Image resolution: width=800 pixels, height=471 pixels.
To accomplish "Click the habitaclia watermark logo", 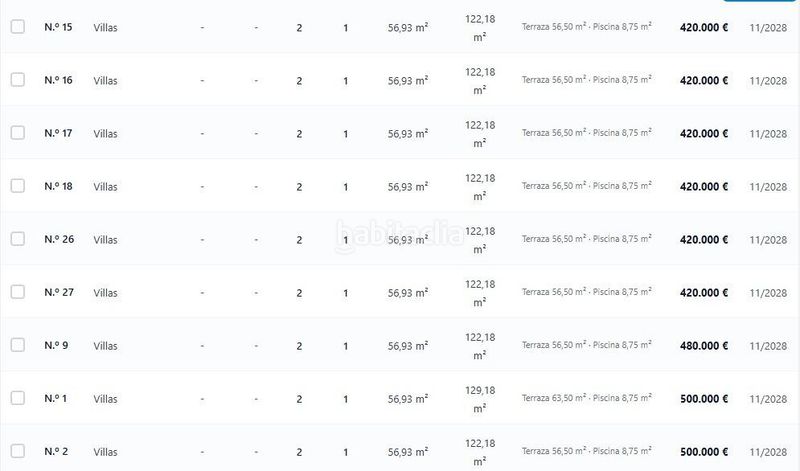I will tap(398, 235).
